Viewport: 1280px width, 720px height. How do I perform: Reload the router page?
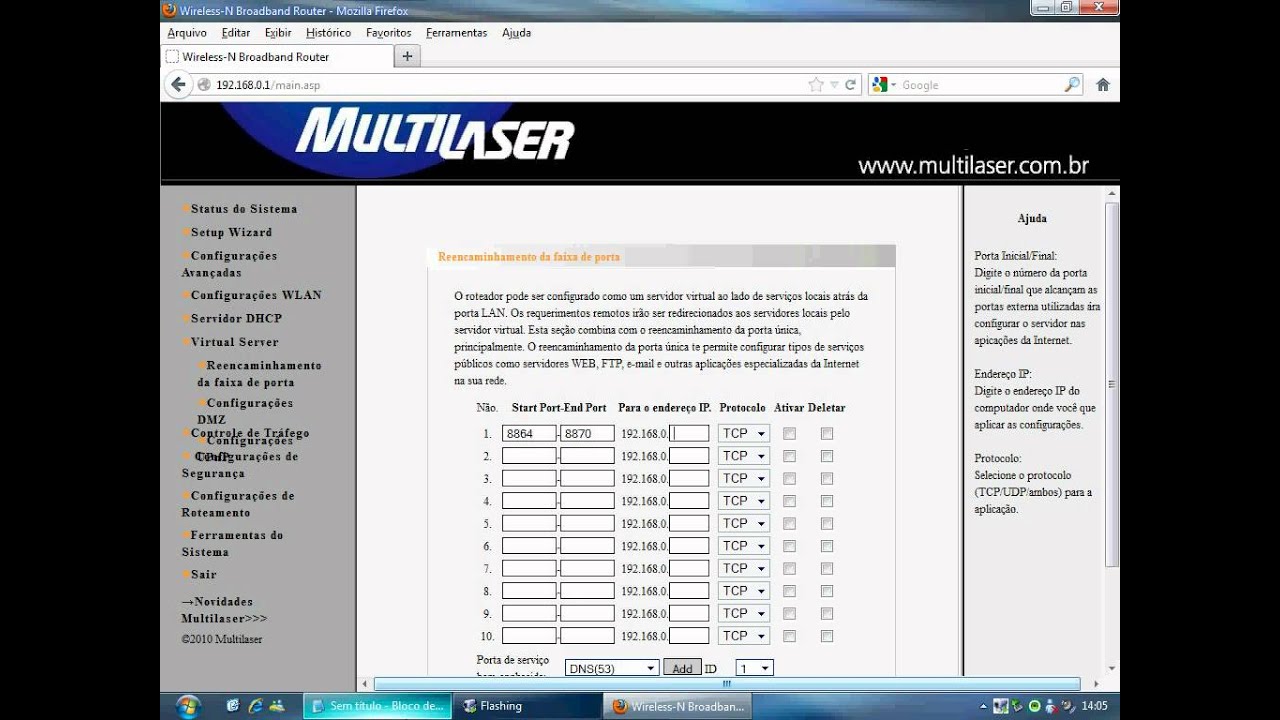click(x=851, y=85)
